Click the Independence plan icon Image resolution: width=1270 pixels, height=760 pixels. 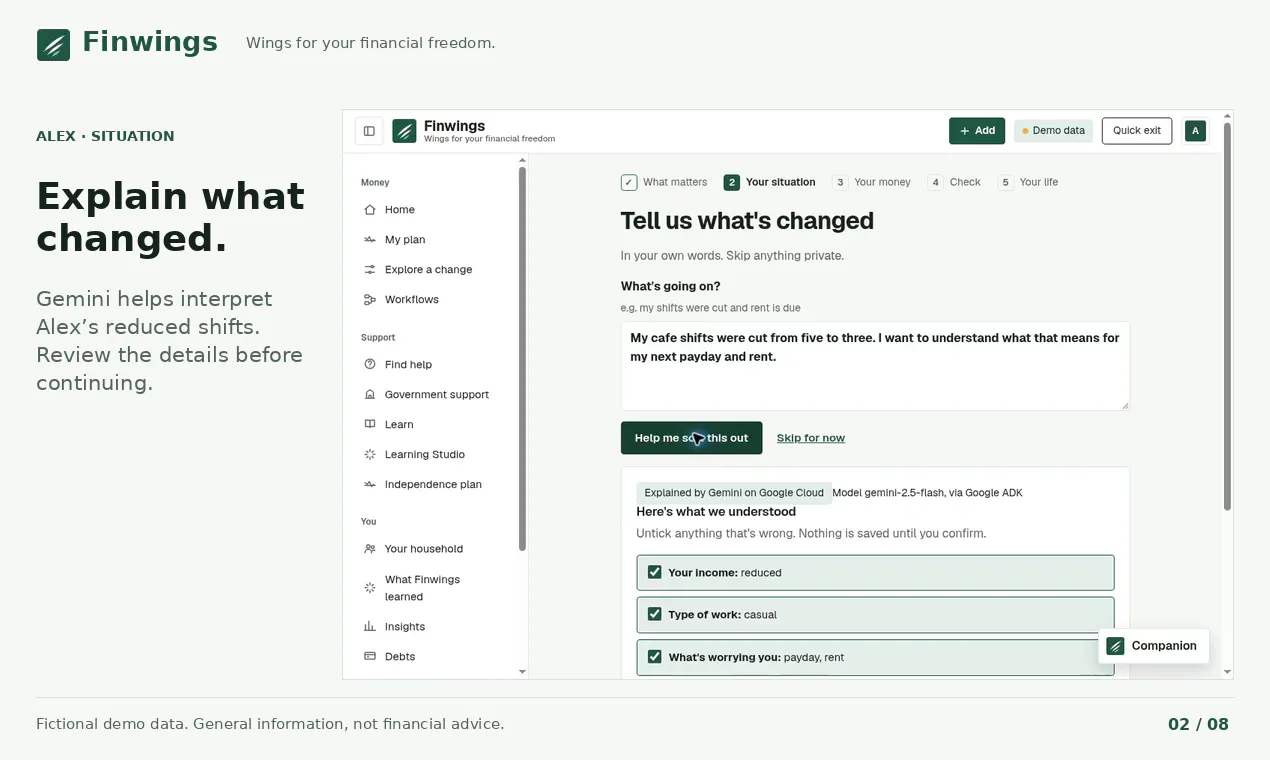tap(370, 485)
